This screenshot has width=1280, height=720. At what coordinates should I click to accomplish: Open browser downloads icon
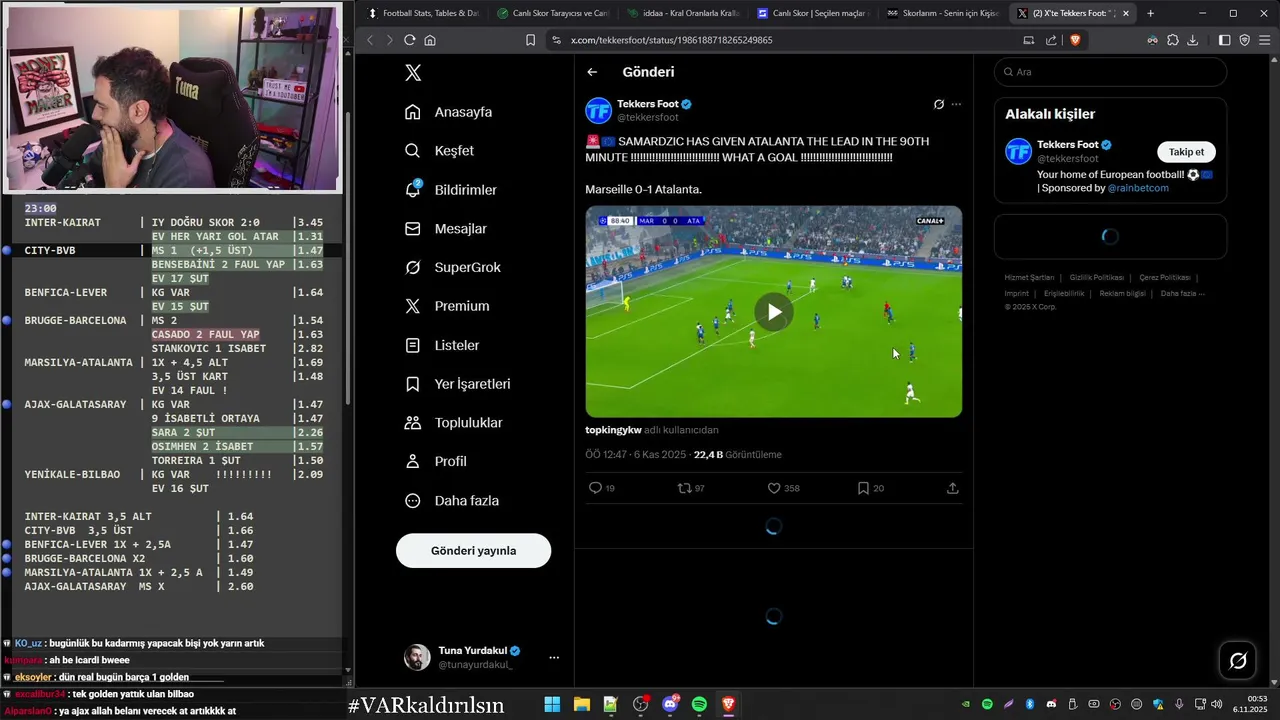pos(1193,40)
